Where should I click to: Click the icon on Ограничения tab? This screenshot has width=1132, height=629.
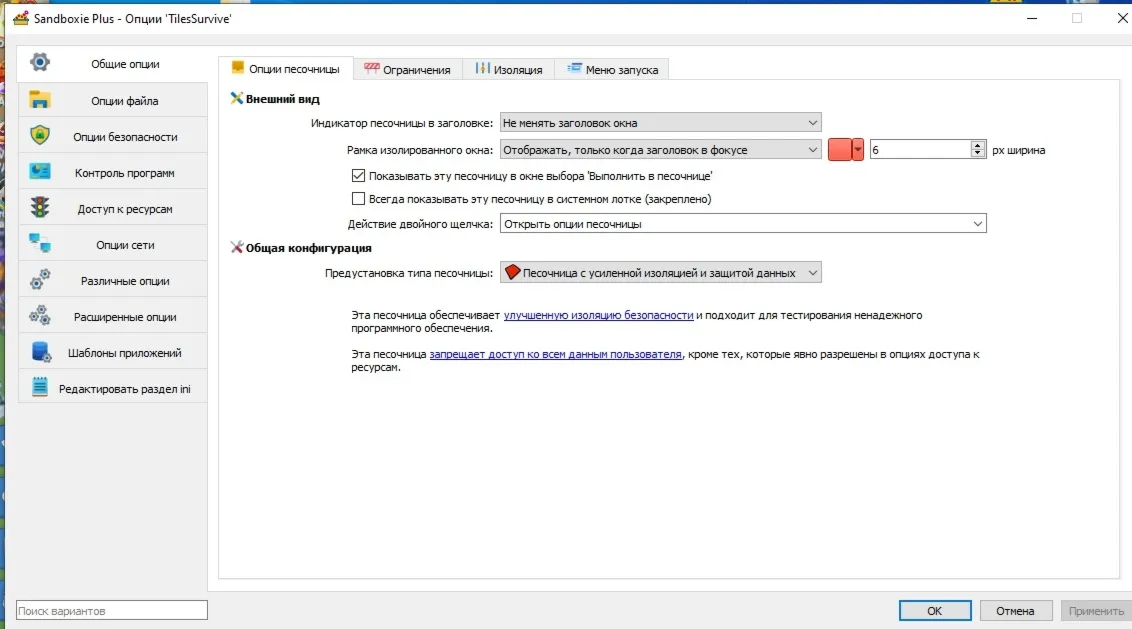[x=372, y=68]
